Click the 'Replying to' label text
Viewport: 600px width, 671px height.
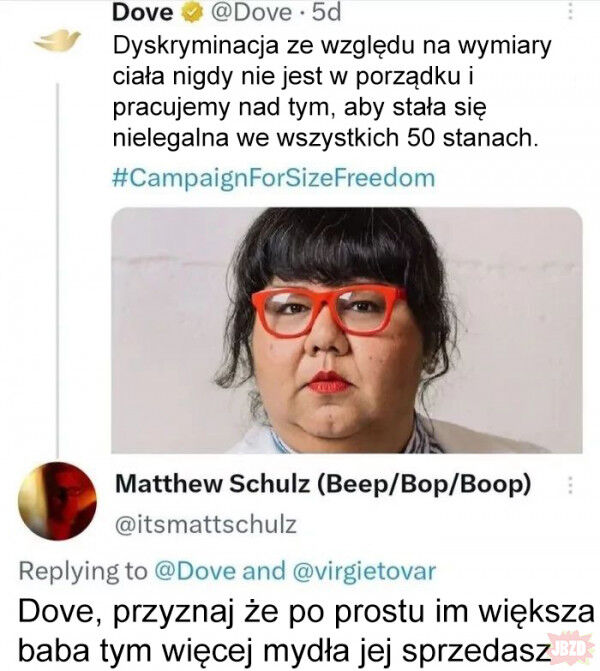(83, 571)
